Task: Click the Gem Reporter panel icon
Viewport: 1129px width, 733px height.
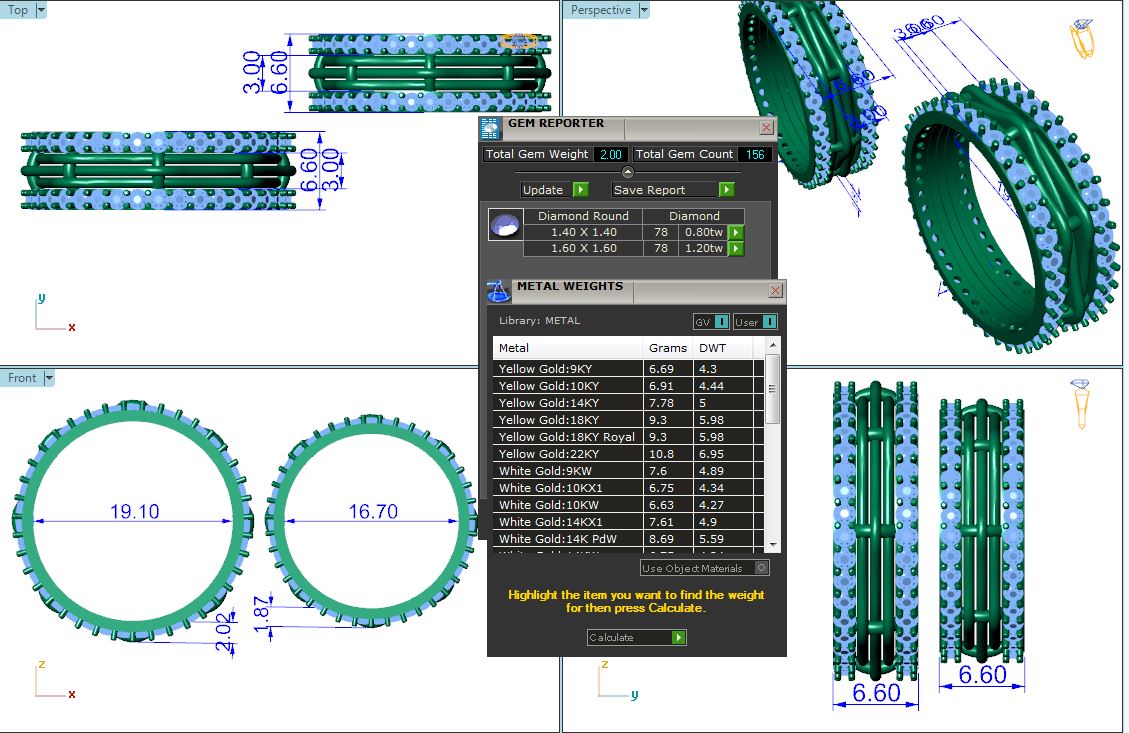Action: coord(490,127)
